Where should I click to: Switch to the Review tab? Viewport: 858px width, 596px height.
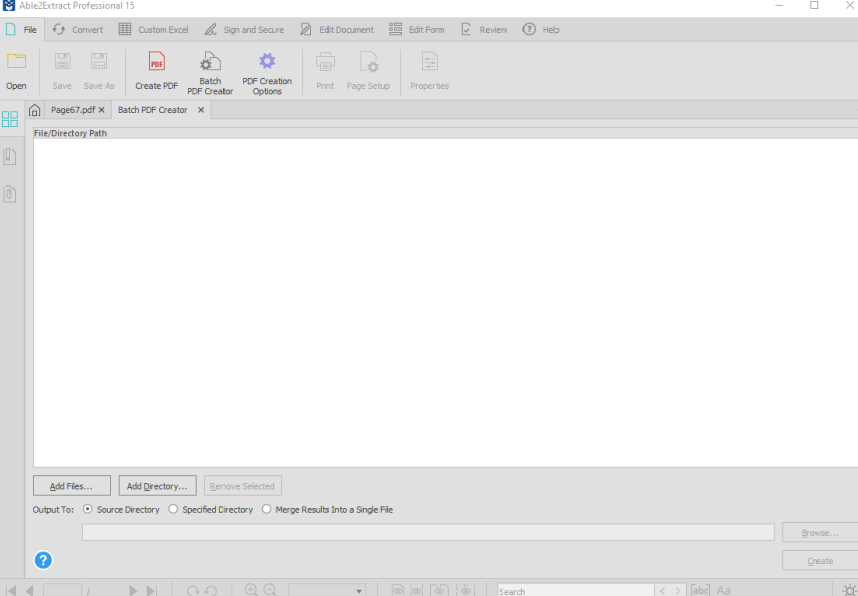click(x=484, y=30)
